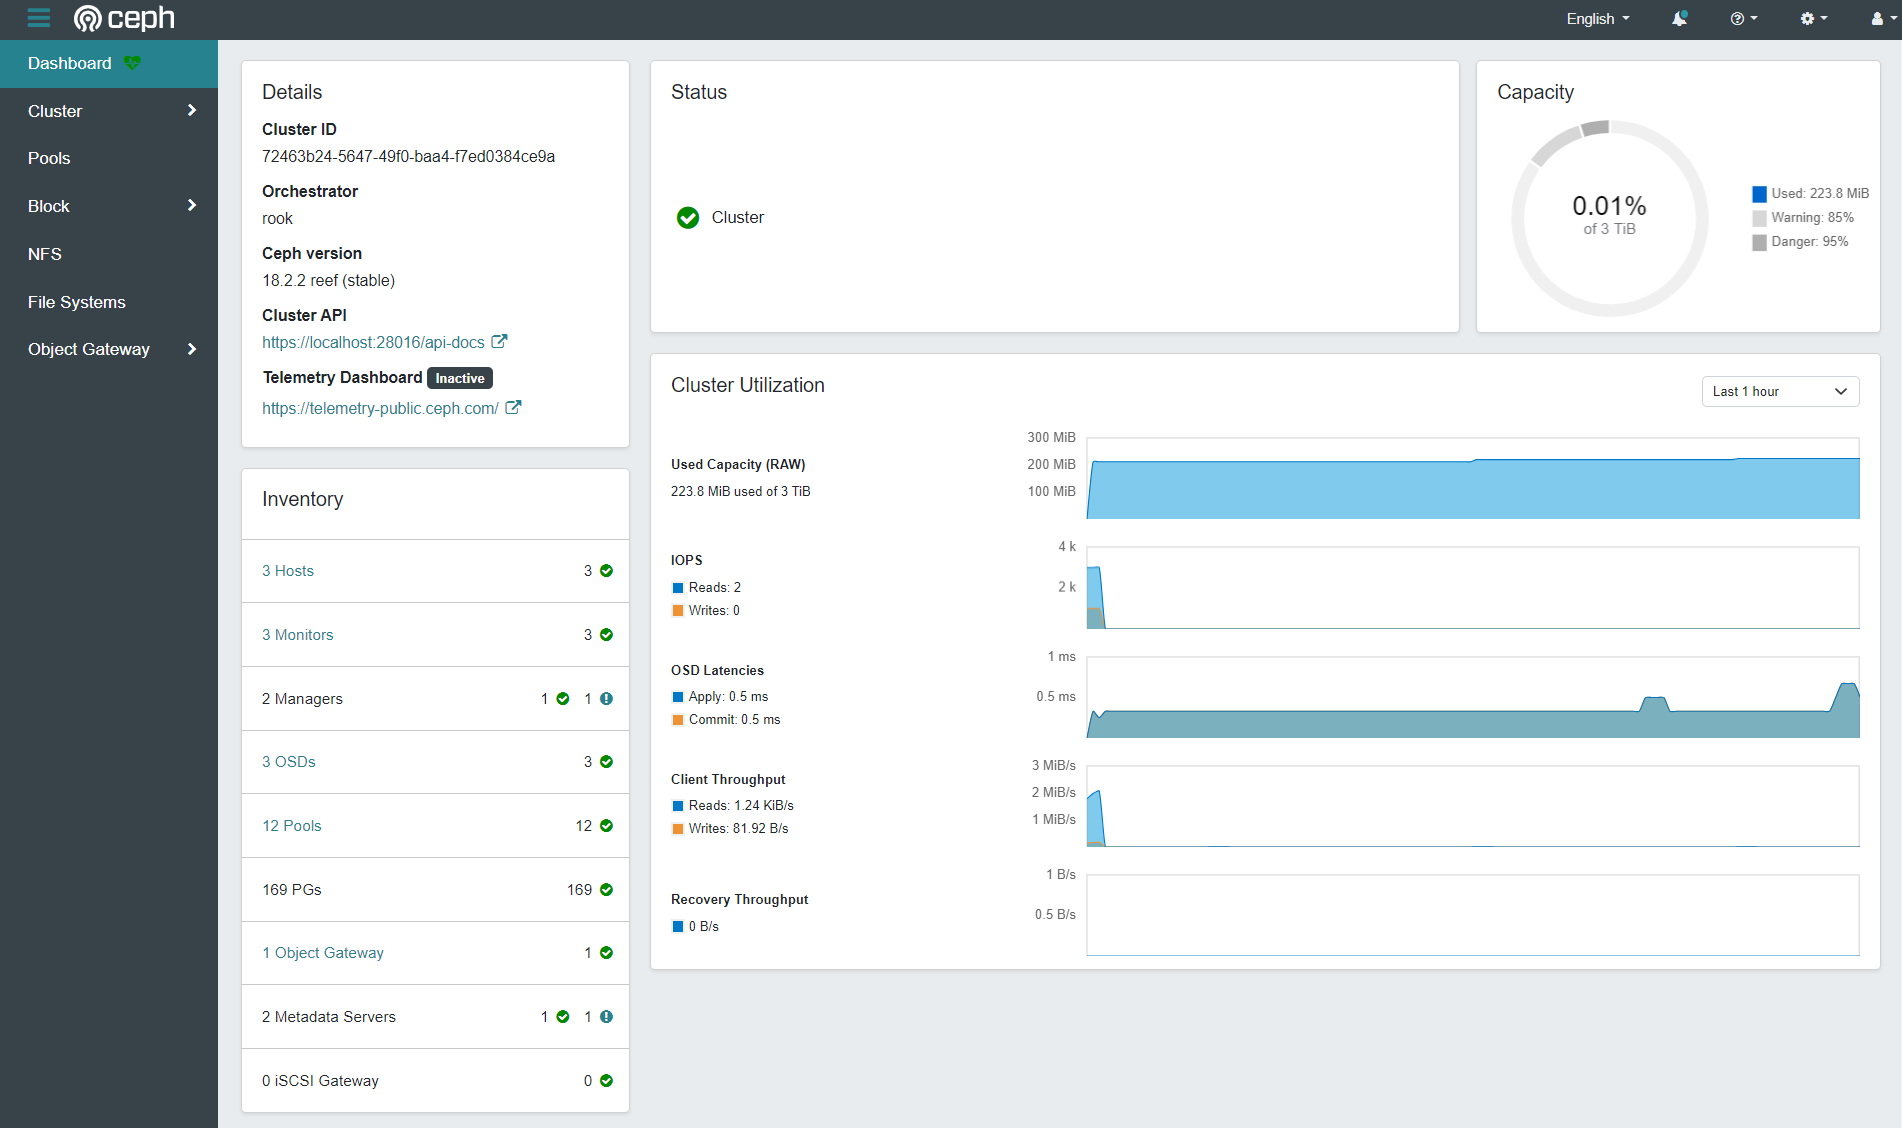Open the help question-mark menu
1902x1128 pixels.
pos(1743,18)
